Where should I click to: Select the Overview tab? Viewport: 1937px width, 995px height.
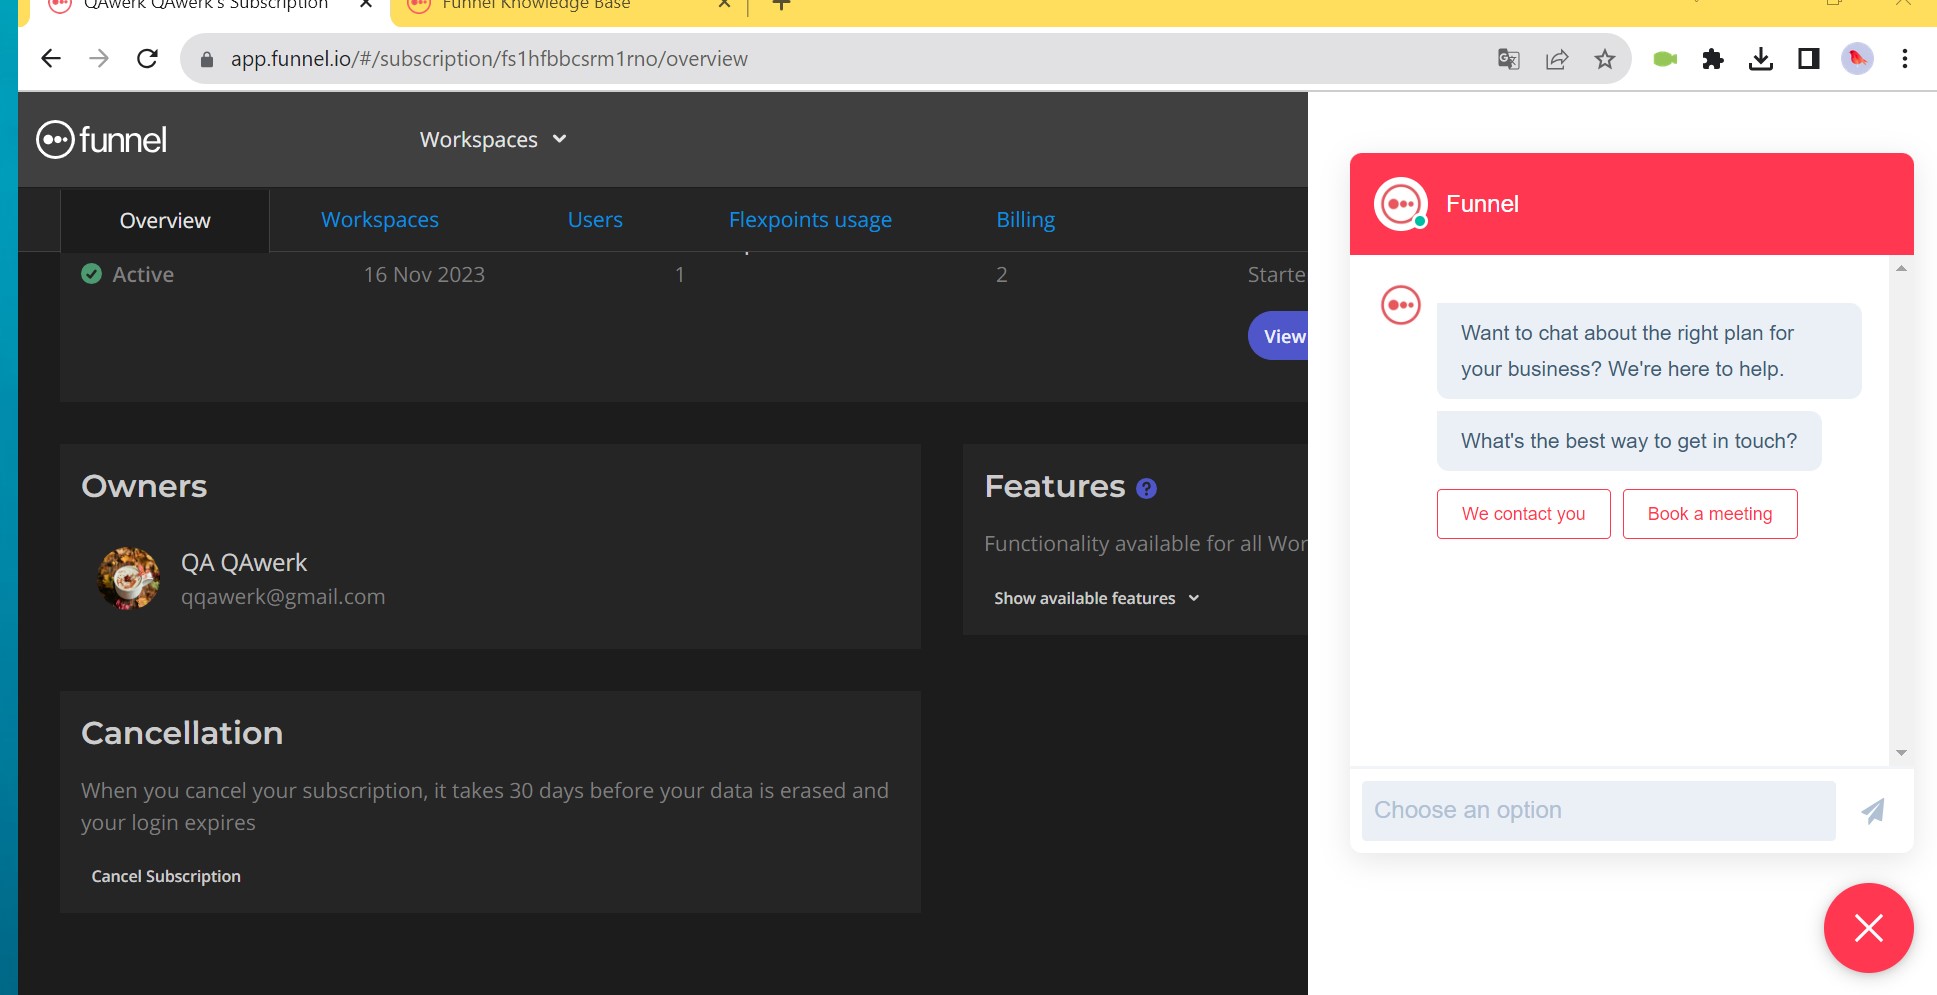click(x=165, y=220)
